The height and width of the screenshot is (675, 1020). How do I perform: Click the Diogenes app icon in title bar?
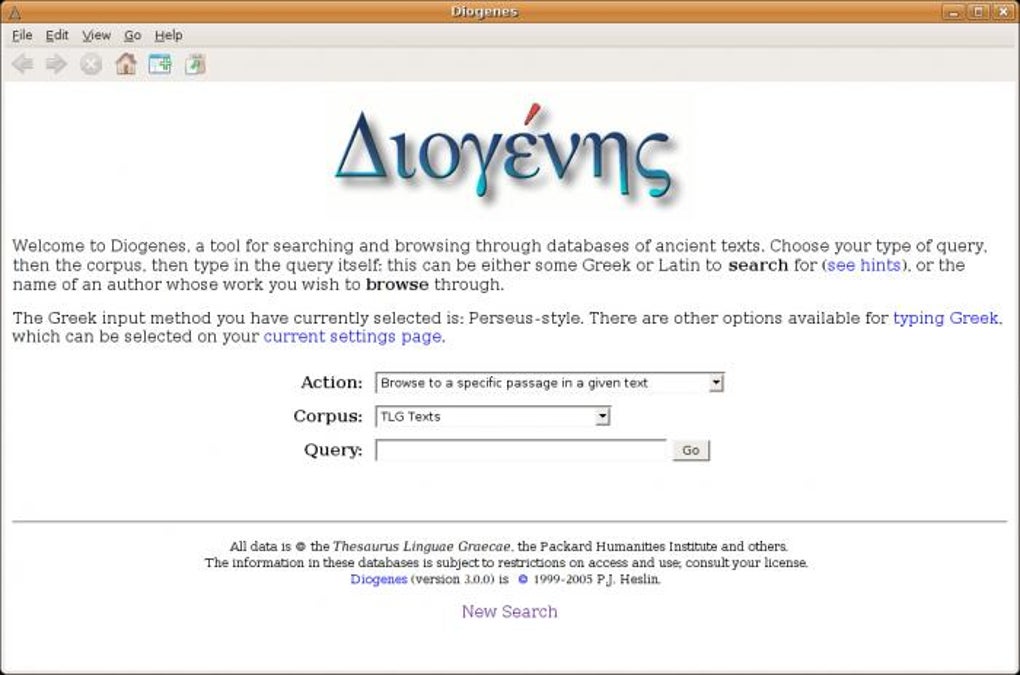(14, 12)
